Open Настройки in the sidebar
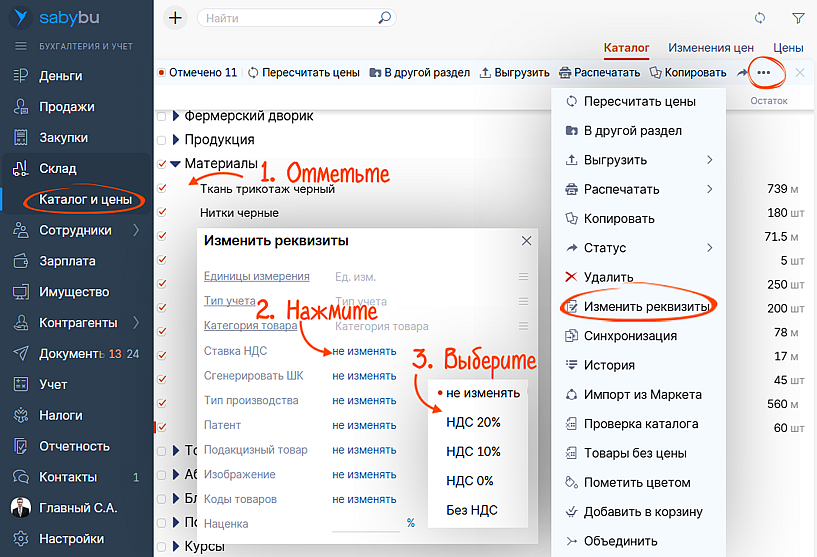The image size is (817, 557). (71, 539)
